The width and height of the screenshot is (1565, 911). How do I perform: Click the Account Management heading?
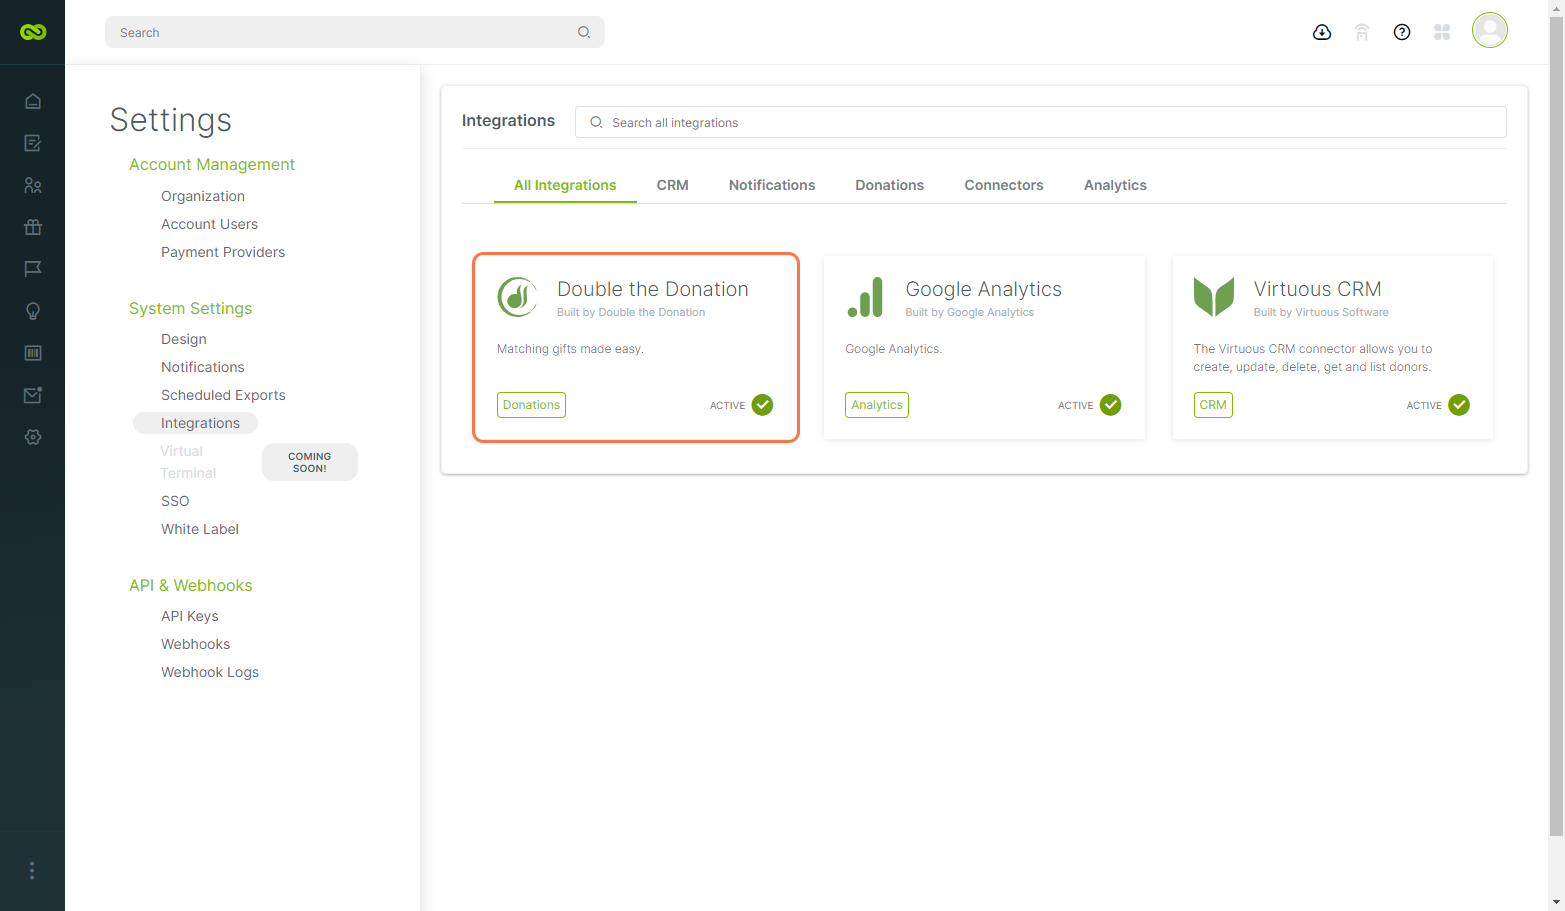point(212,164)
